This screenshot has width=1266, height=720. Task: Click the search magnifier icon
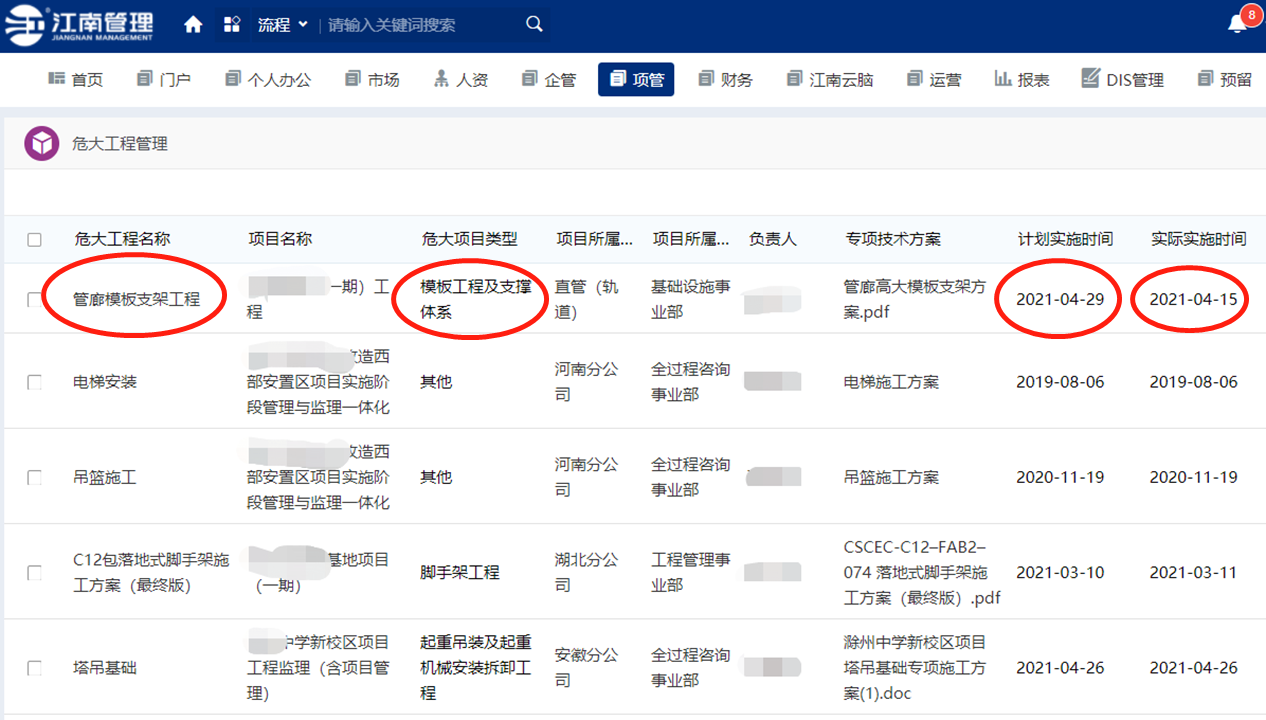point(535,25)
